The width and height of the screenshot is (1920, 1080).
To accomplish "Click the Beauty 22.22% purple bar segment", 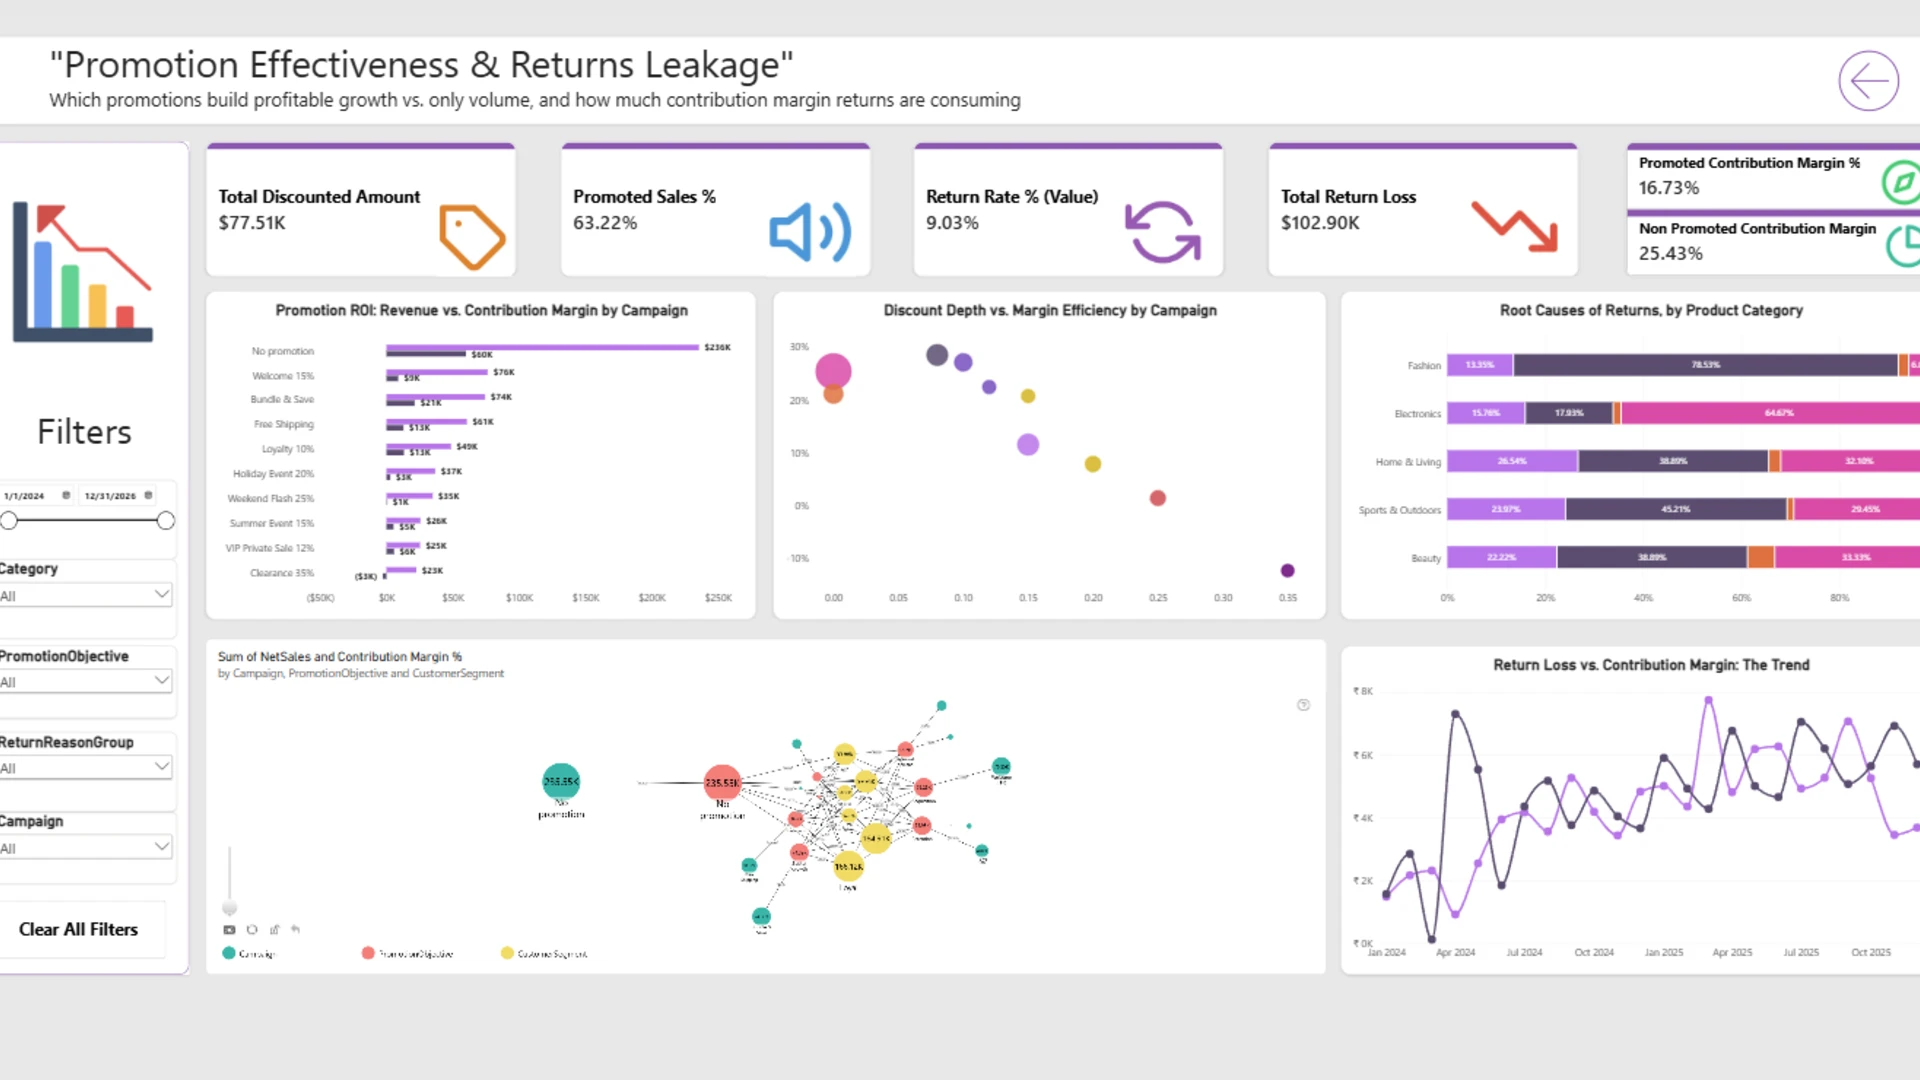I will click(1501, 557).
